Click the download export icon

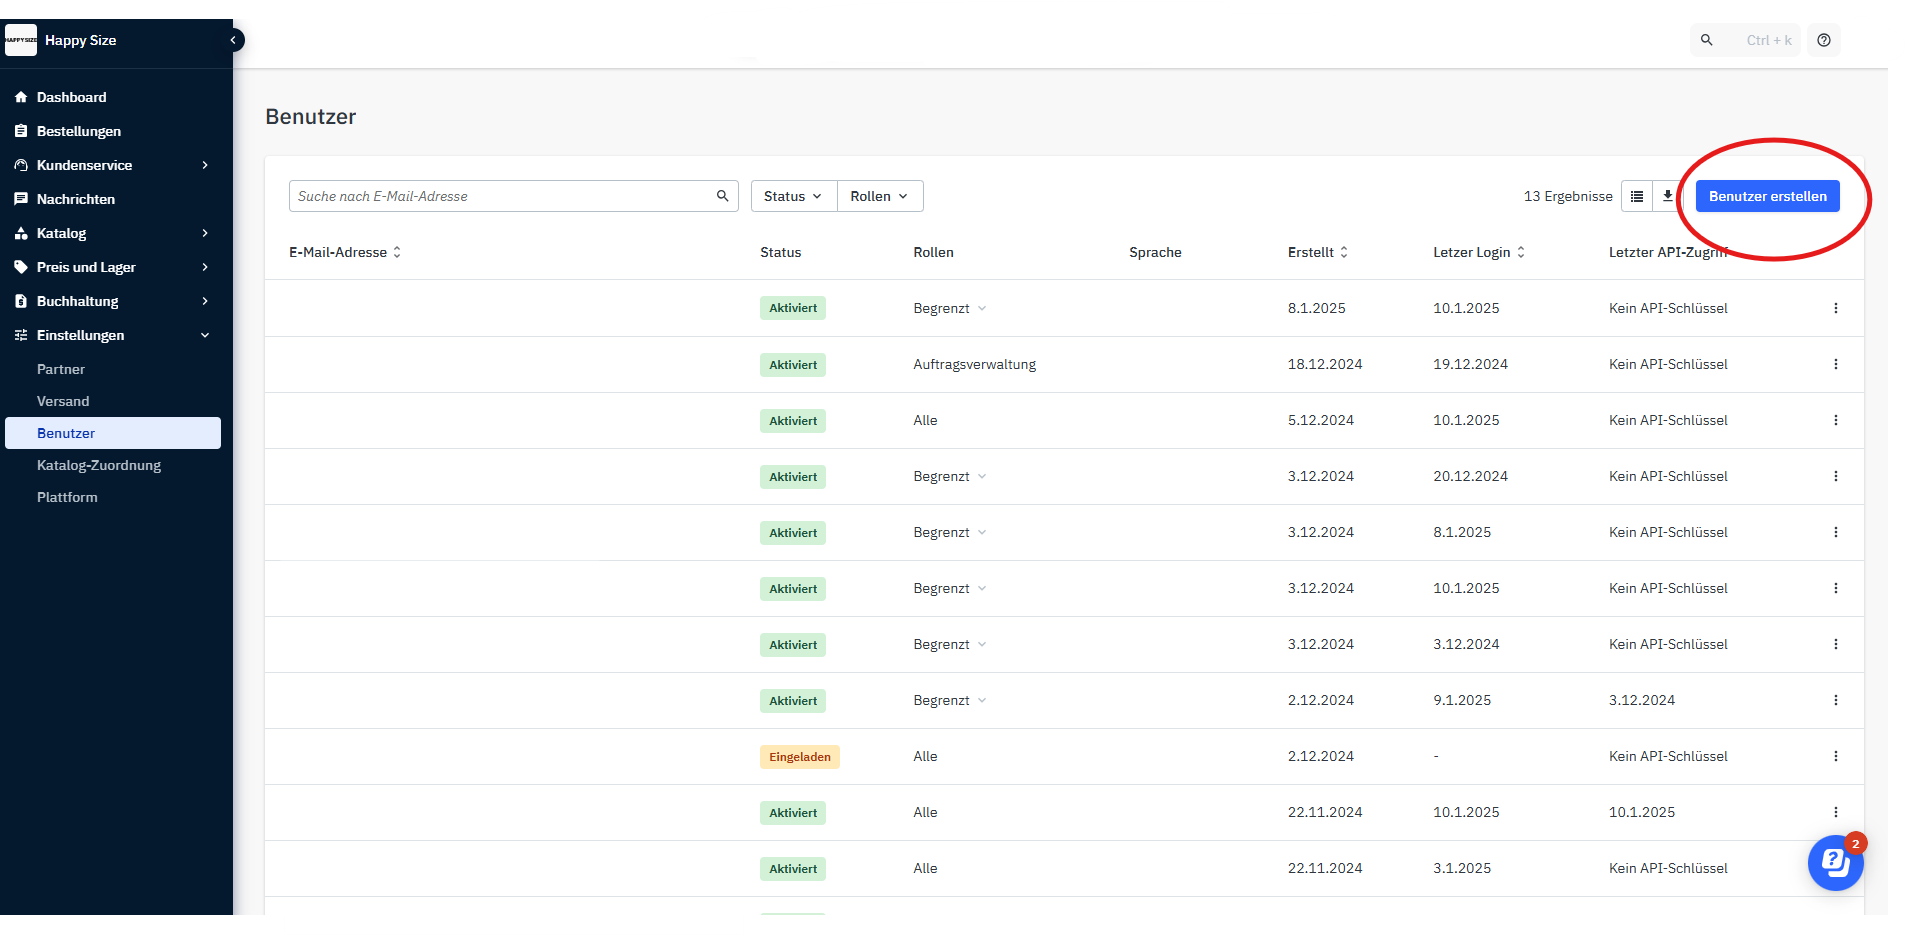[x=1667, y=196]
